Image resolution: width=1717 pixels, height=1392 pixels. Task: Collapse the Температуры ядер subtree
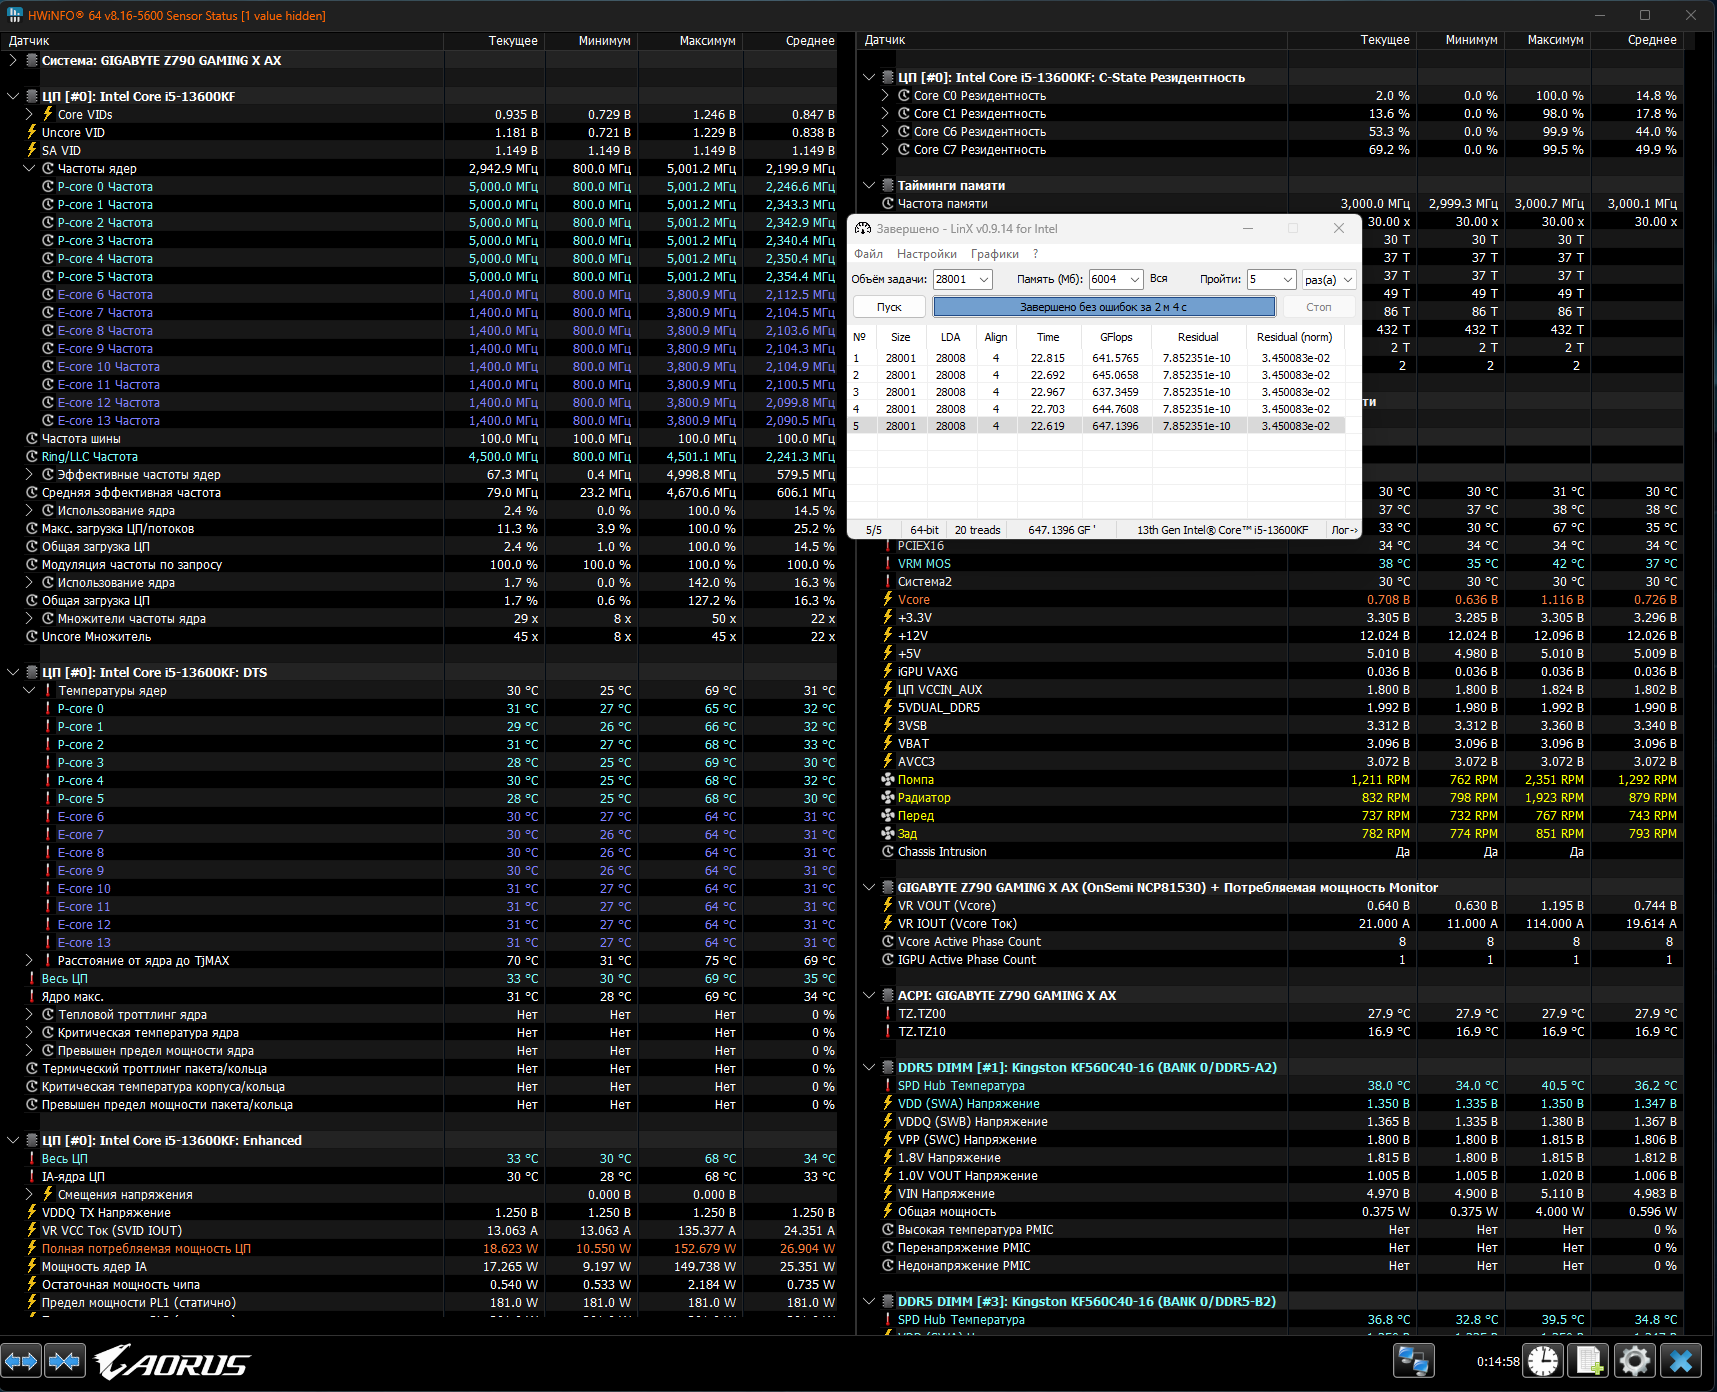click(29, 690)
